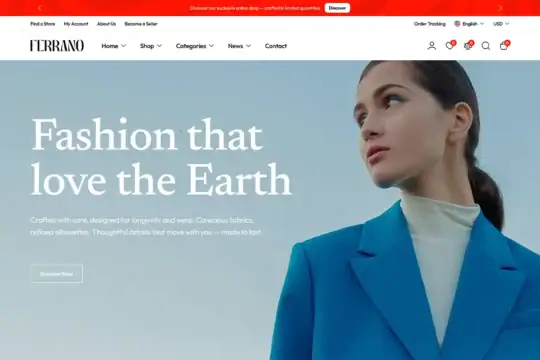540x360 pixels.
Task: Open the wishlist heart icon
Action: click(449, 45)
